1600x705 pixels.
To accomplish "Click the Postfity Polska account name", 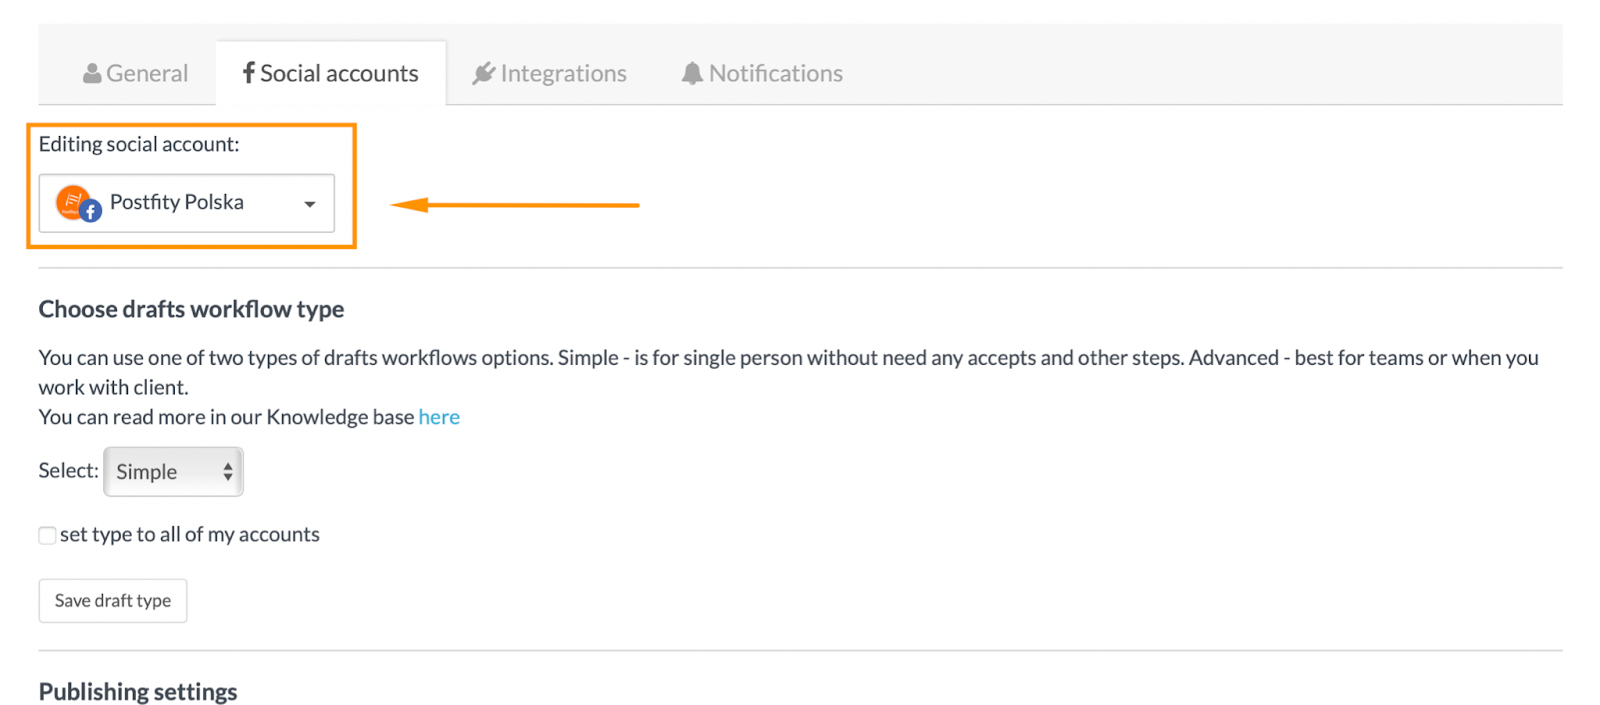I will [x=177, y=202].
